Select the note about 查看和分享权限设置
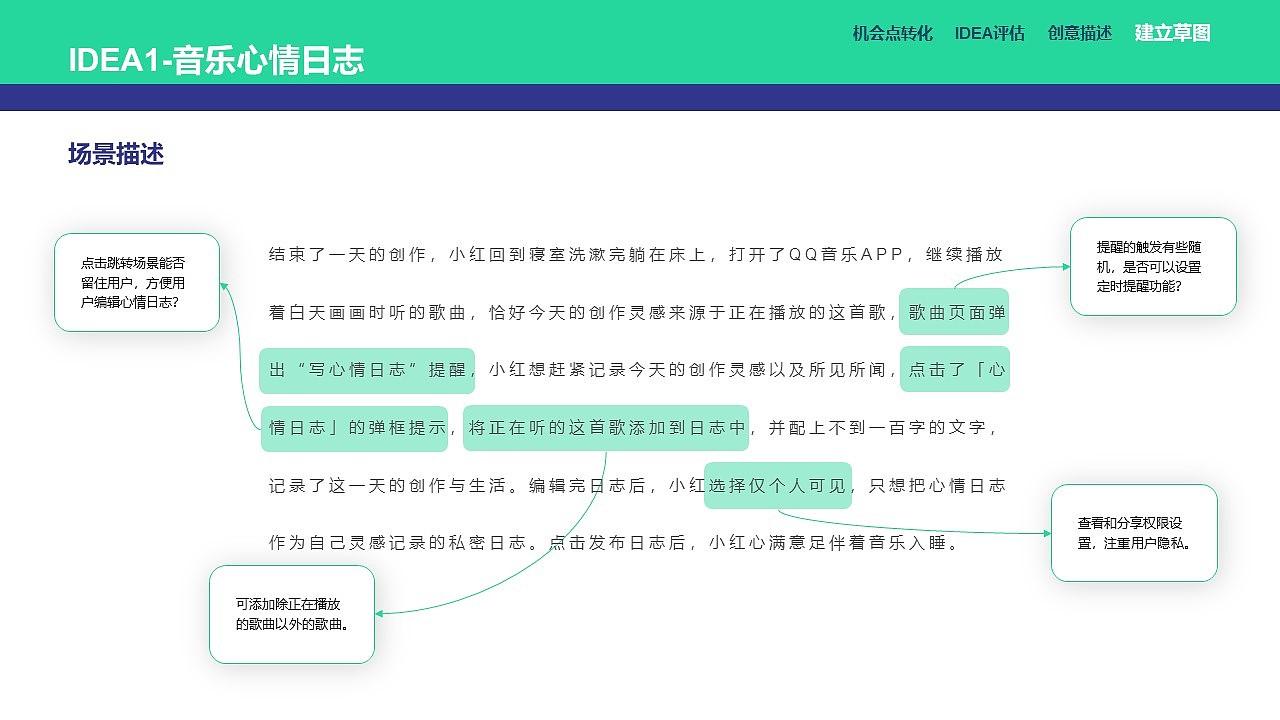Viewport: 1280px width, 720px height. pyautogui.click(x=1134, y=533)
